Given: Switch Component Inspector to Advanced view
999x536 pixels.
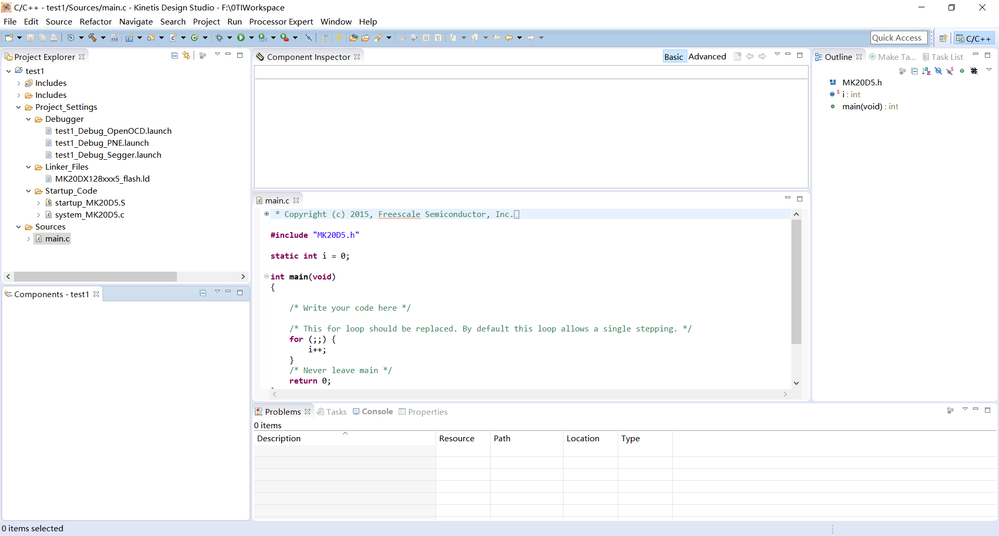Looking at the screenshot, I should tap(707, 57).
